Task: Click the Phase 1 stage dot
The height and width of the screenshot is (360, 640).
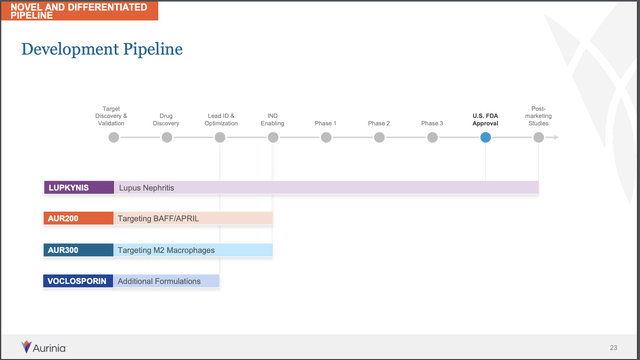Action: pos(326,138)
